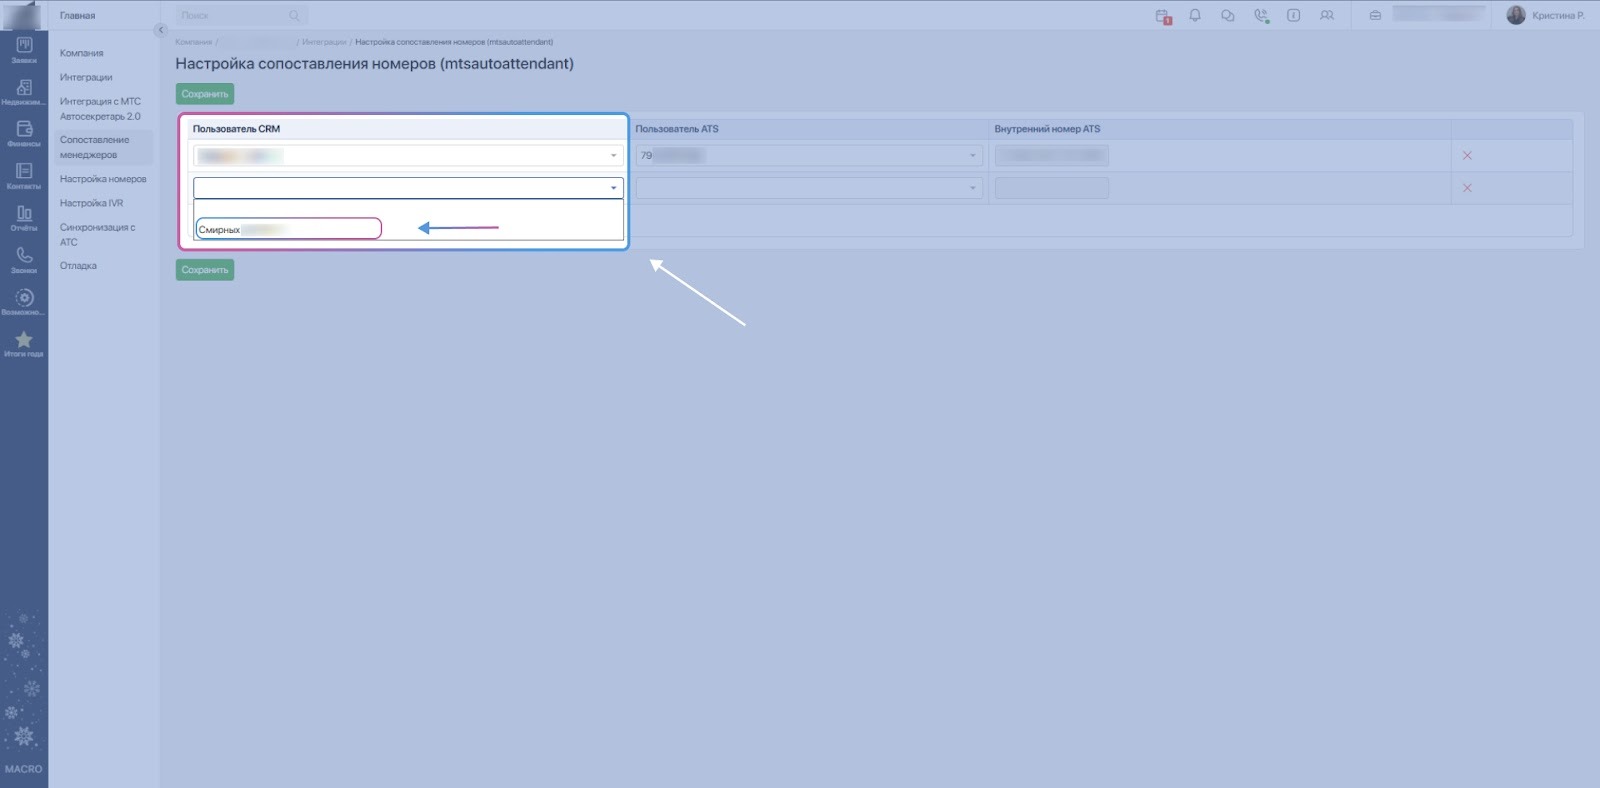The width and height of the screenshot is (1600, 788).
Task: Open the Финансы wallet icon
Action: (24, 132)
